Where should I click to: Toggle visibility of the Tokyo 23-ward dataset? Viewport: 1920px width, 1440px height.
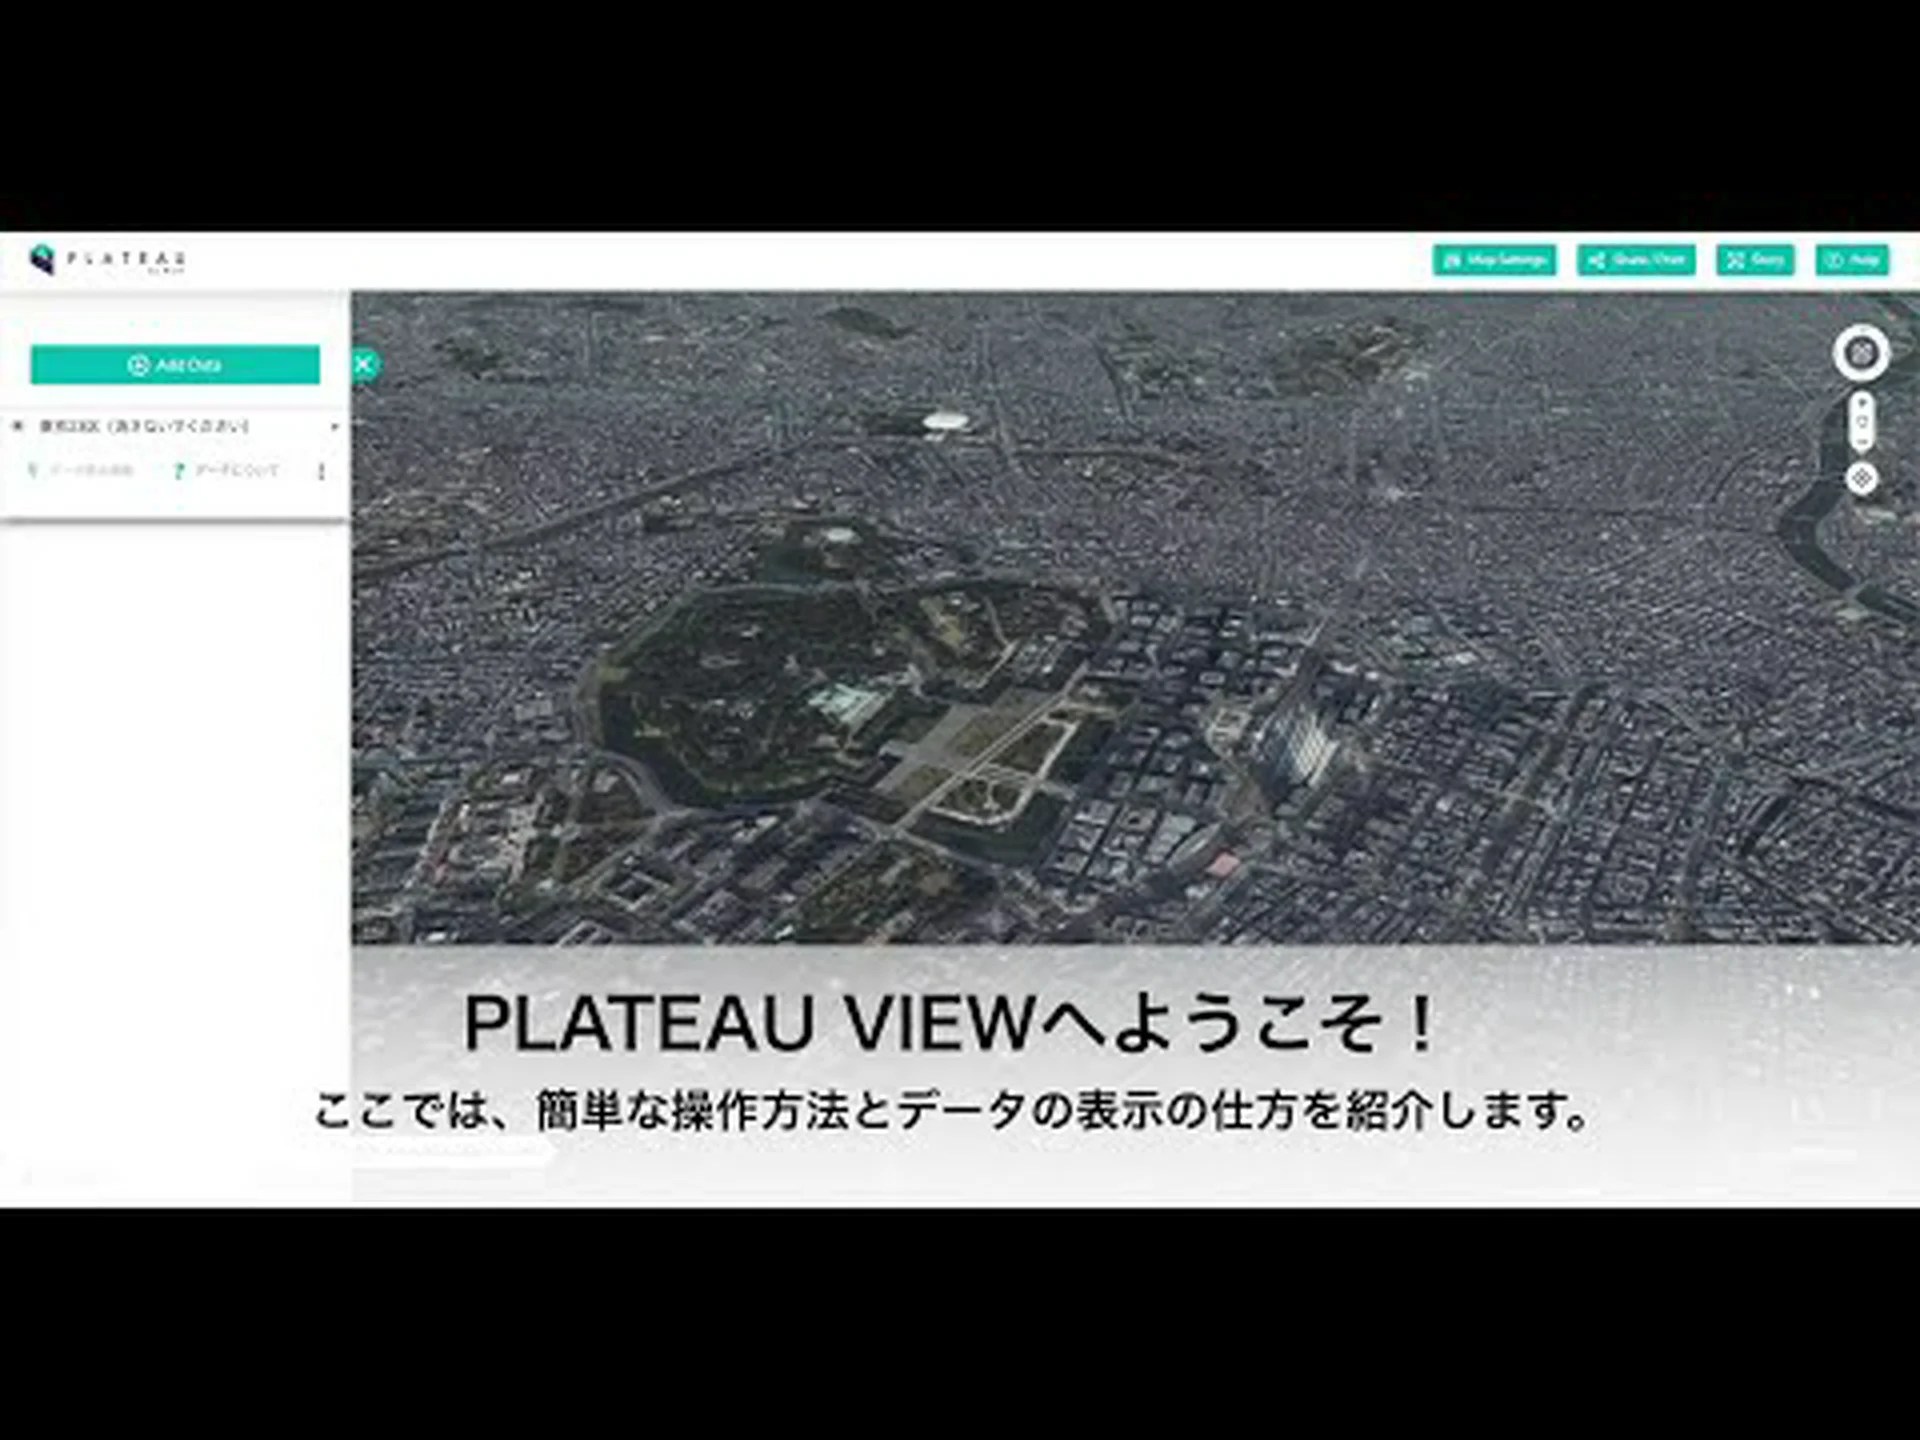coord(17,426)
